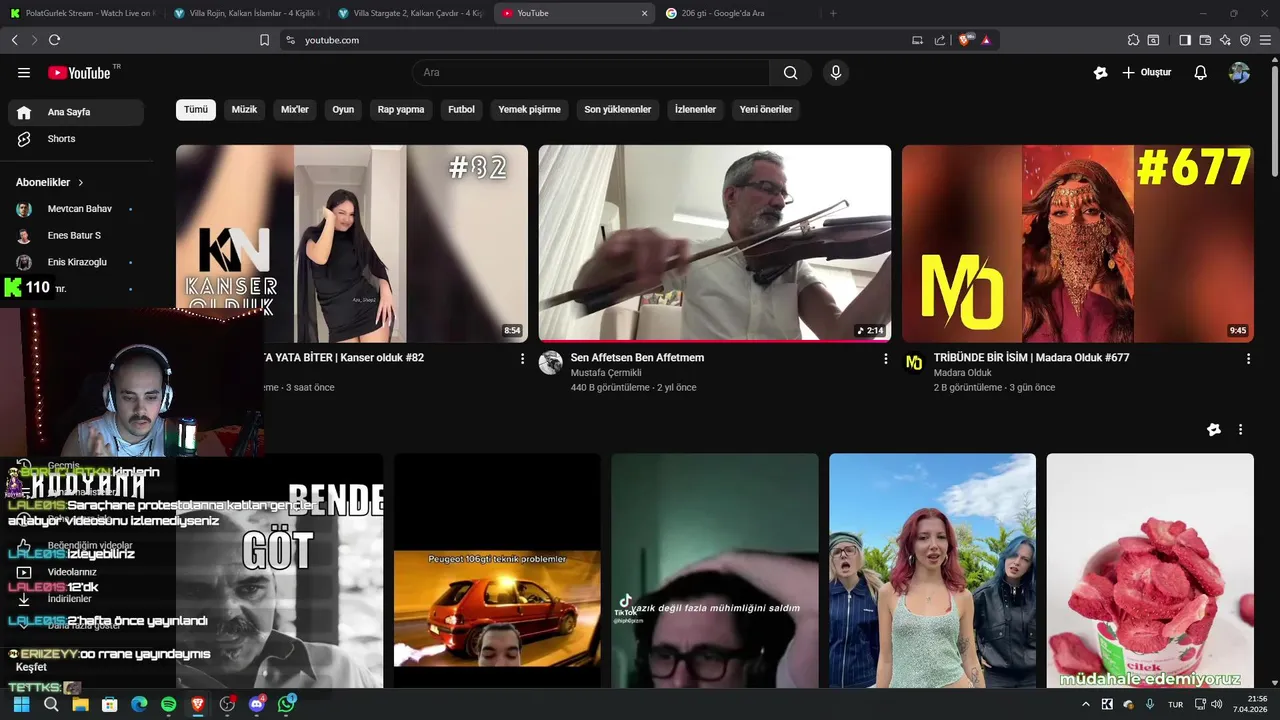Click the Brave Rewards triangle icon
Image resolution: width=1280 pixels, height=720 pixels.
[x=985, y=40]
